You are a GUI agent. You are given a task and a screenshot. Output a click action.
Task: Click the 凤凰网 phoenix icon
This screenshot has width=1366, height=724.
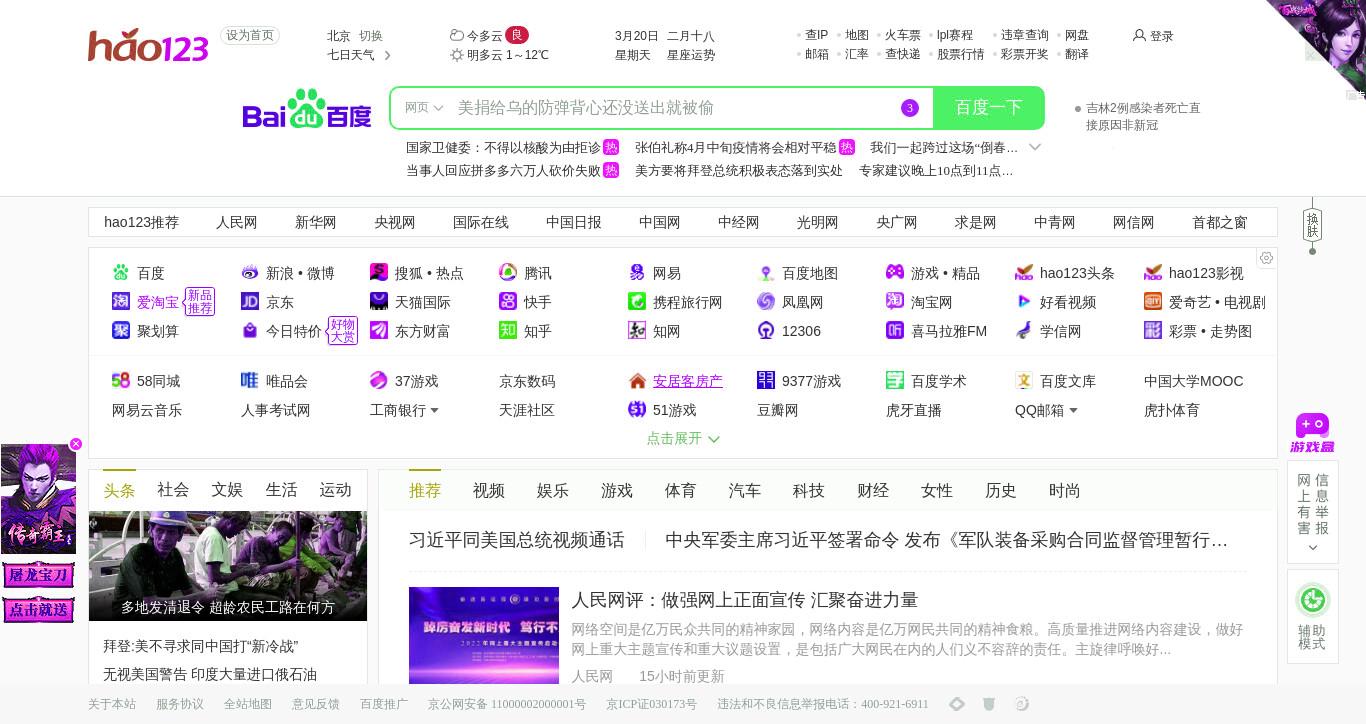coord(766,302)
